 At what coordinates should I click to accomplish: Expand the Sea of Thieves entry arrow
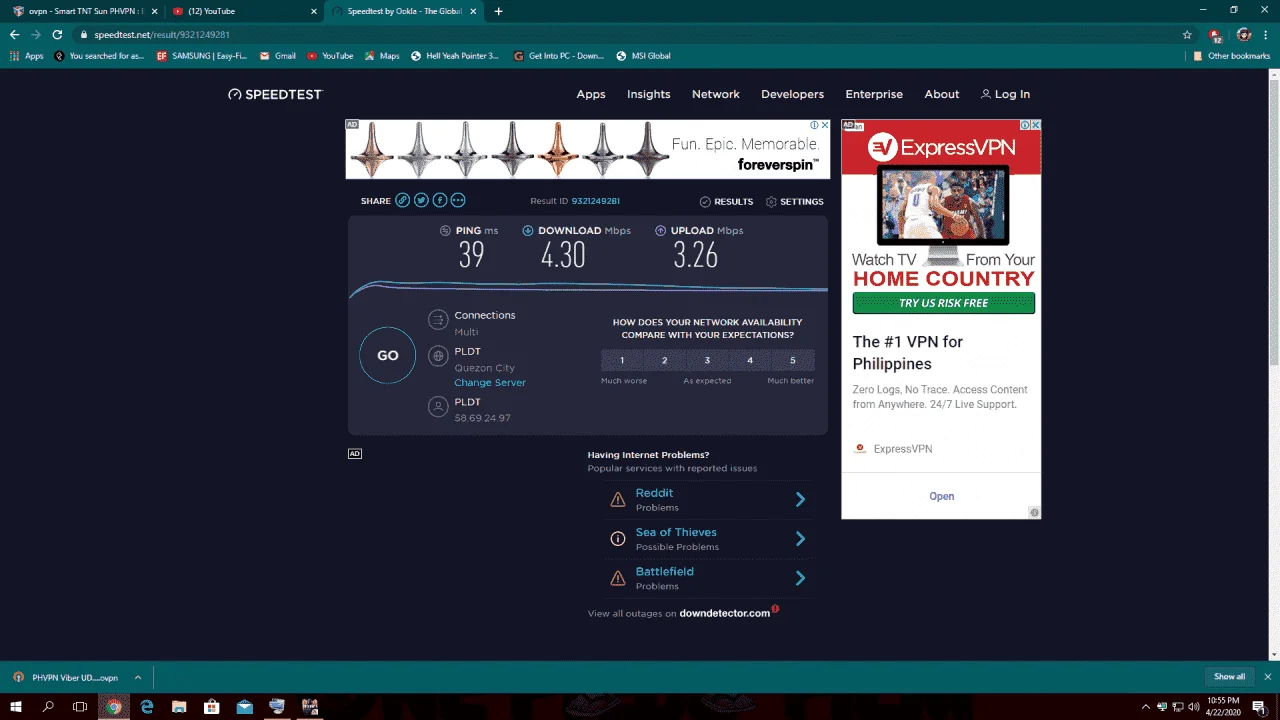[800, 539]
